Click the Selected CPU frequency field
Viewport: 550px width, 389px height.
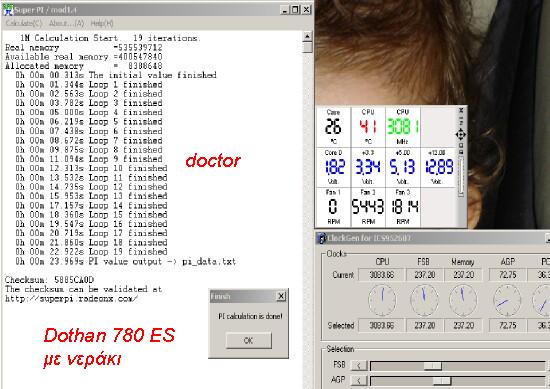(x=382, y=326)
